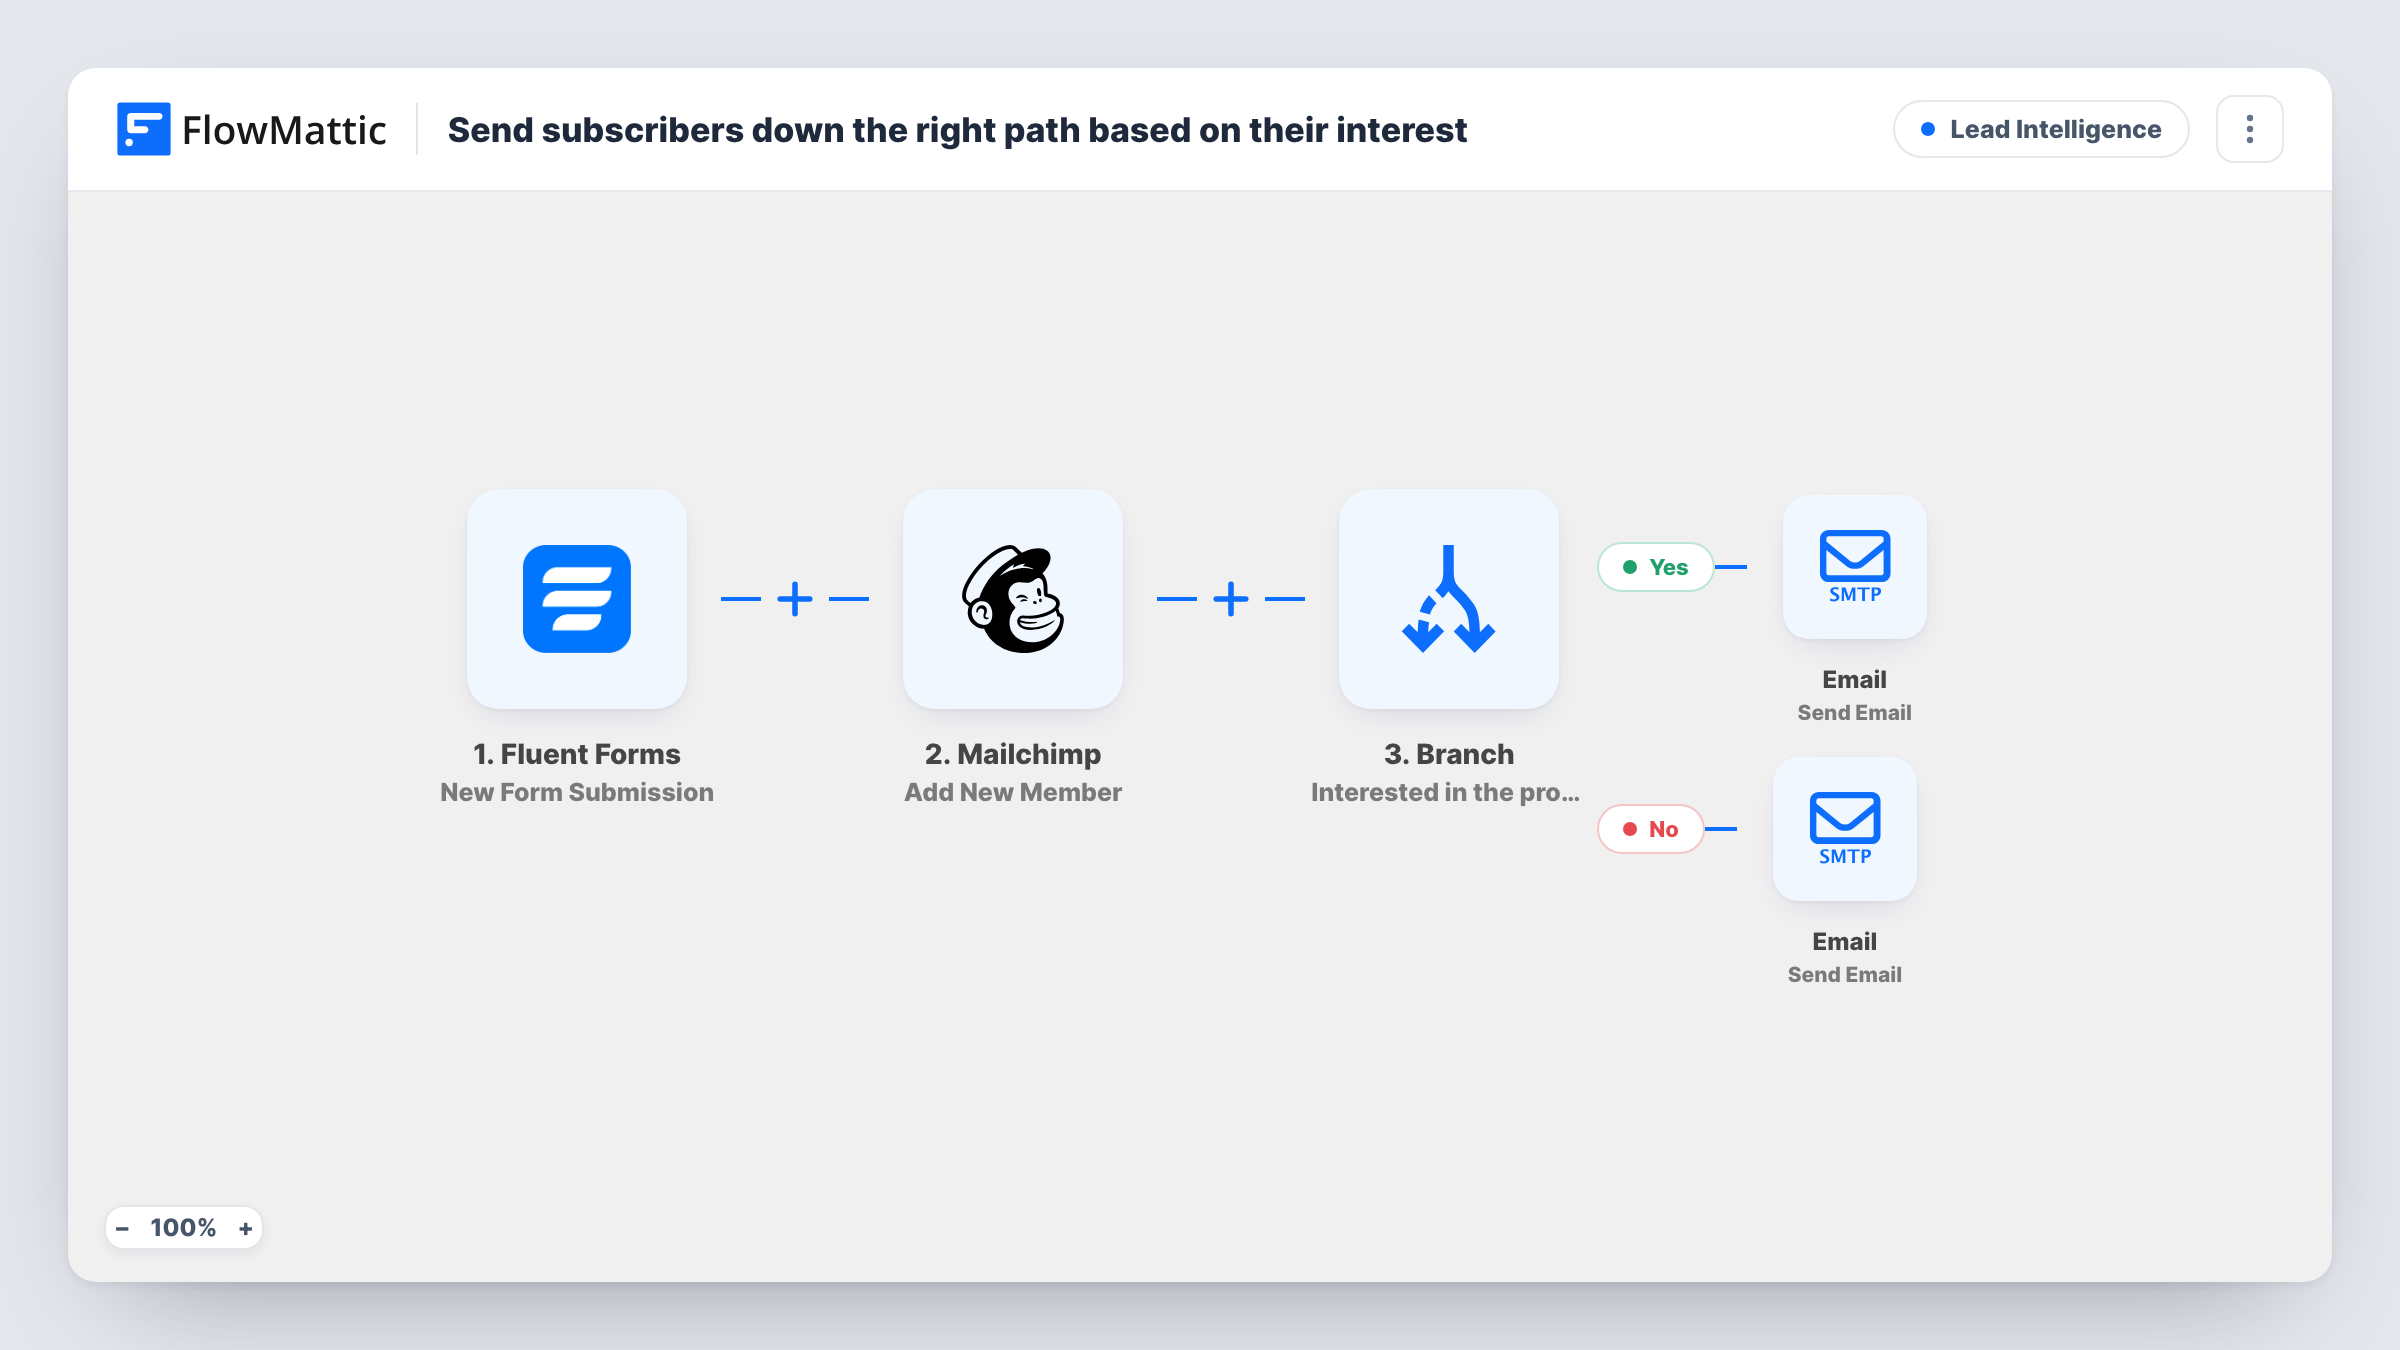Open the Branch step icon
This screenshot has height=1350, width=2400.
click(1449, 599)
